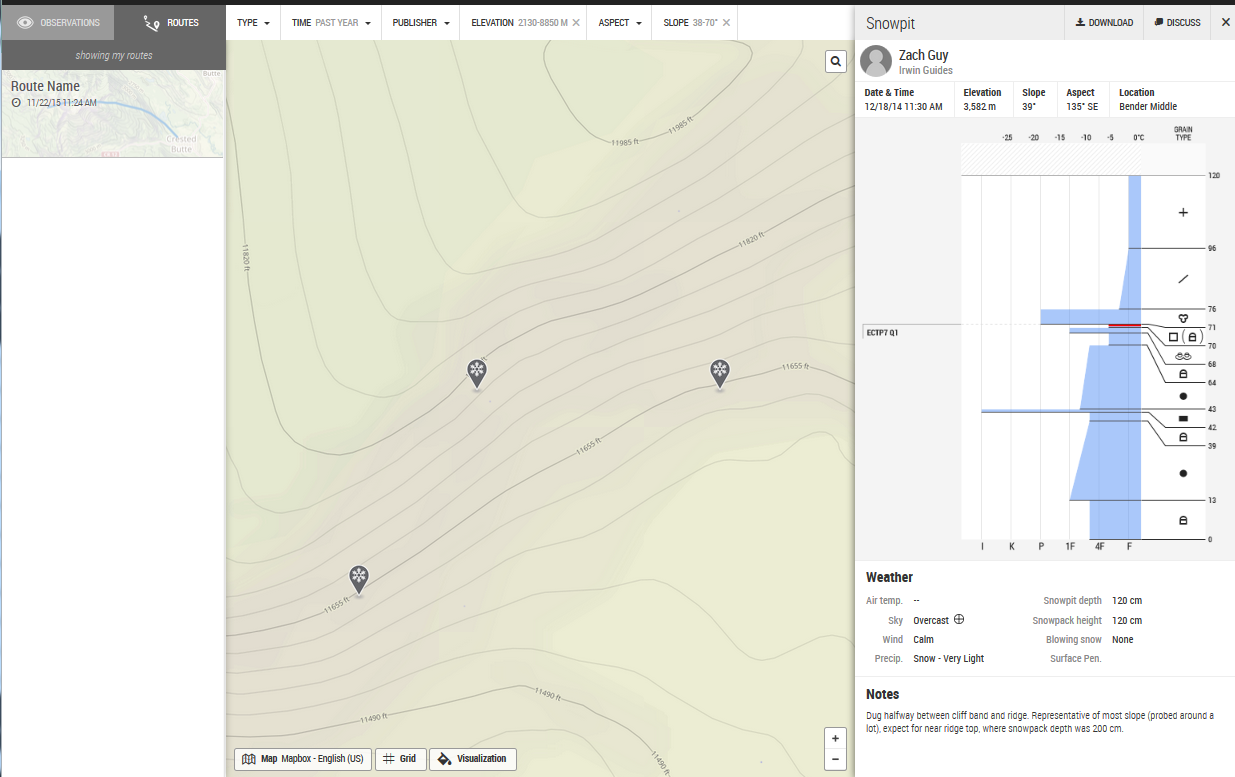This screenshot has height=777, width=1235.
Task: Open the Visualization options
Action: coord(473,759)
